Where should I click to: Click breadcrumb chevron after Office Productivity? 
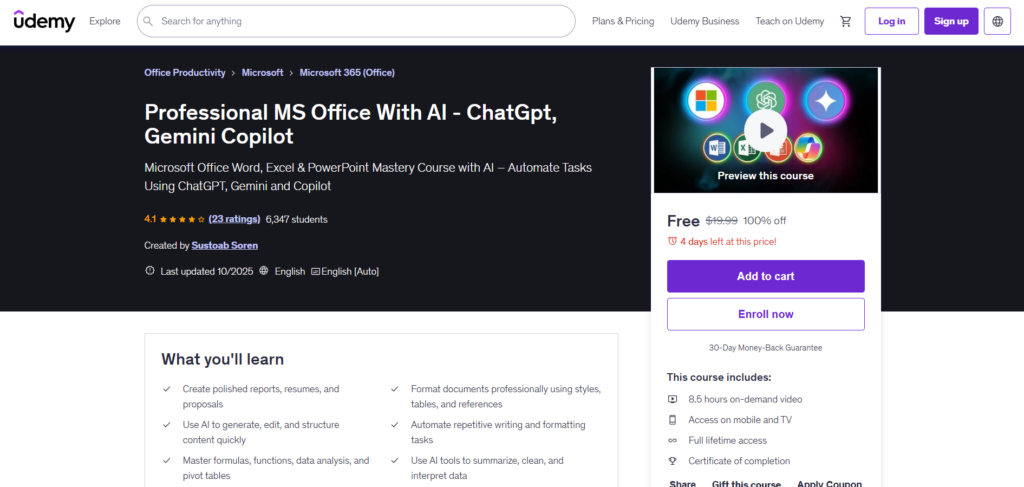233,73
